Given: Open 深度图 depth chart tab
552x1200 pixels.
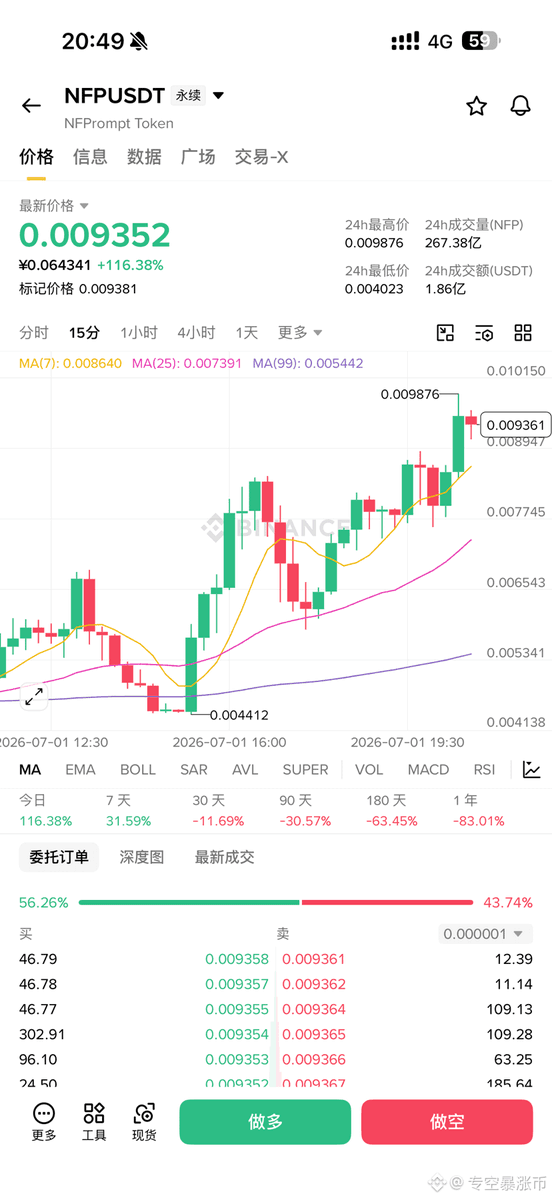Looking at the screenshot, I should tap(142, 857).
